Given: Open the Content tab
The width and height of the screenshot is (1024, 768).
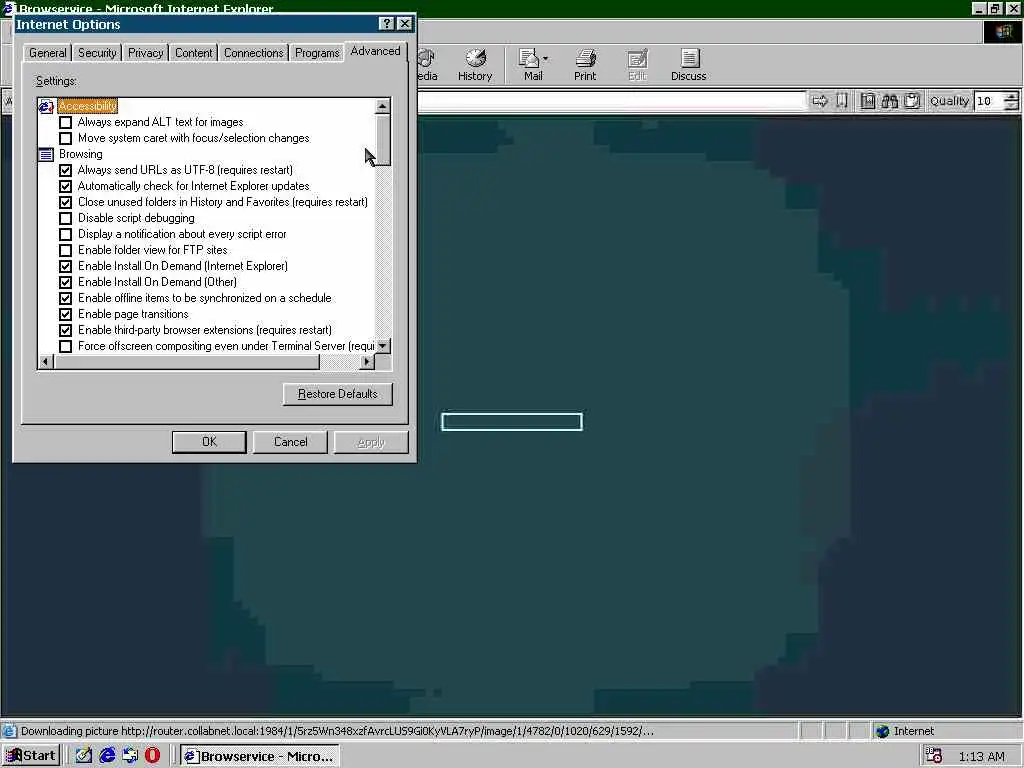Looking at the screenshot, I should point(193,53).
